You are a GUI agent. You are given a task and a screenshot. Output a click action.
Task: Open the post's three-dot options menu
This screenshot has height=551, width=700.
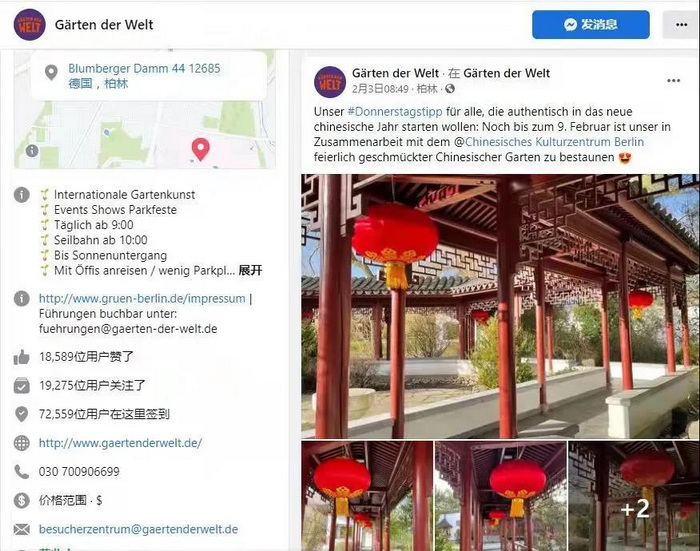click(x=673, y=81)
